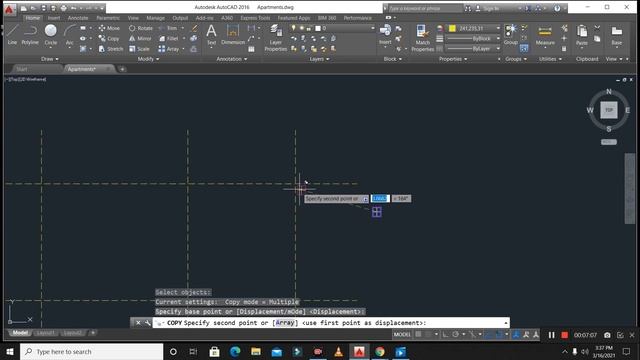
Task: Expand the Modify panel
Action: [148, 59]
